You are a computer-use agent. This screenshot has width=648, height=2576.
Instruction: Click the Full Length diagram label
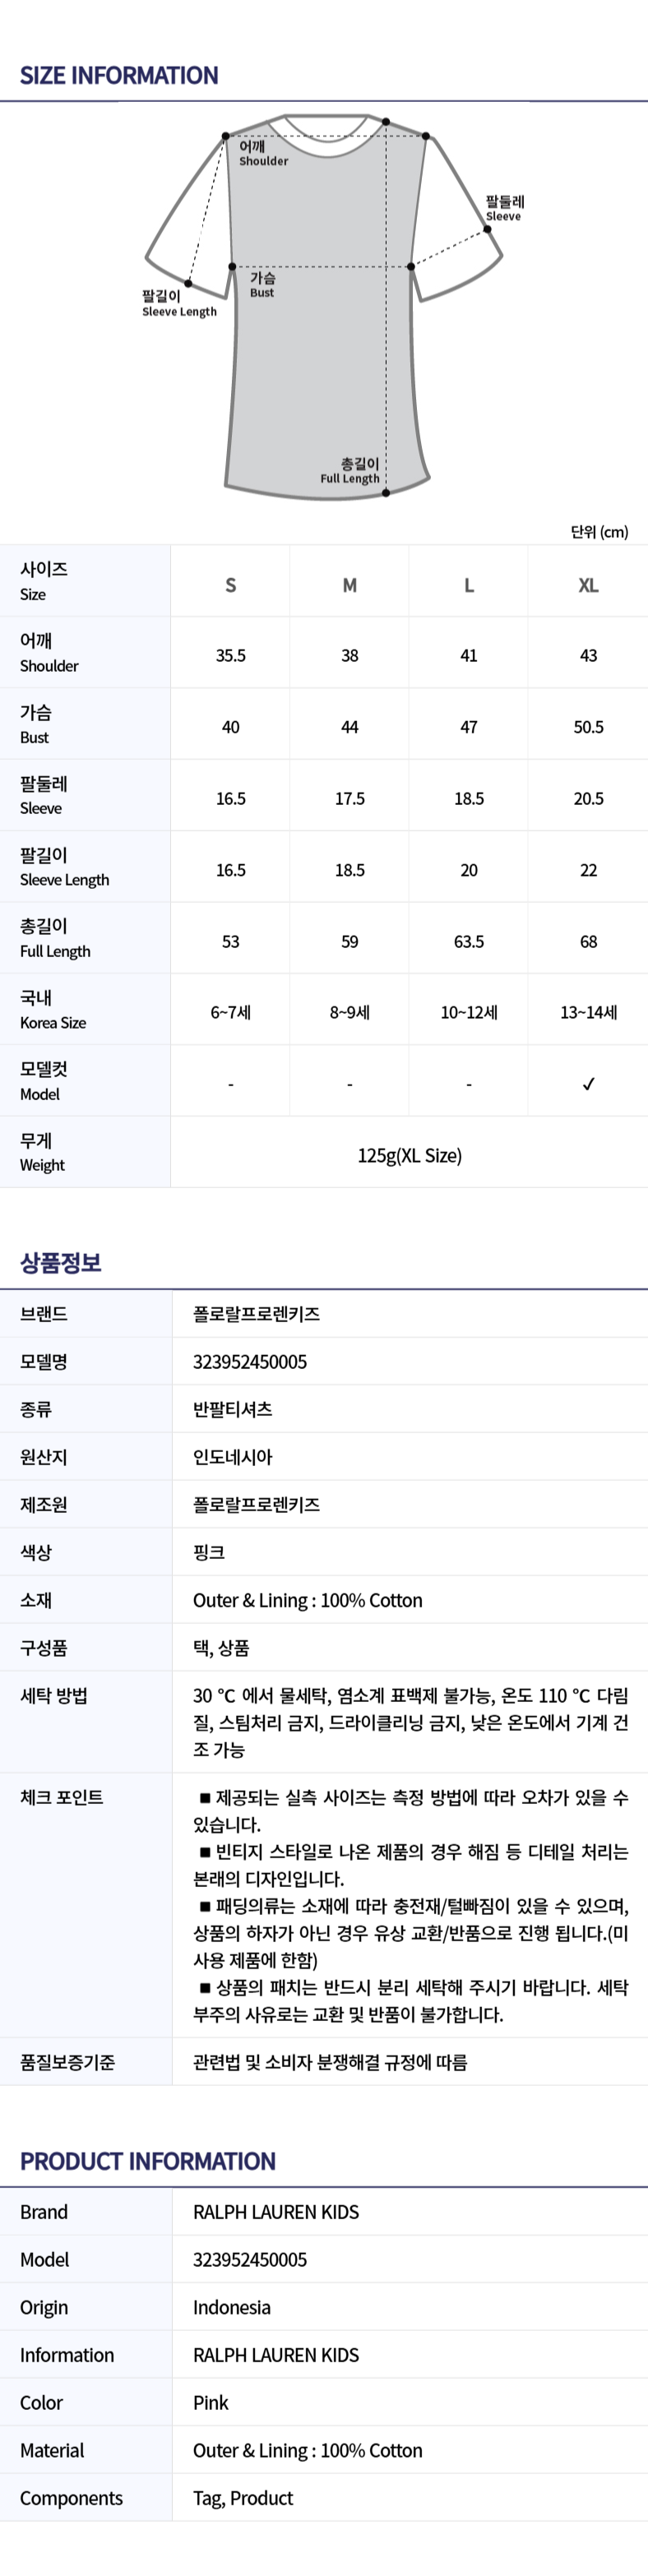350,471
